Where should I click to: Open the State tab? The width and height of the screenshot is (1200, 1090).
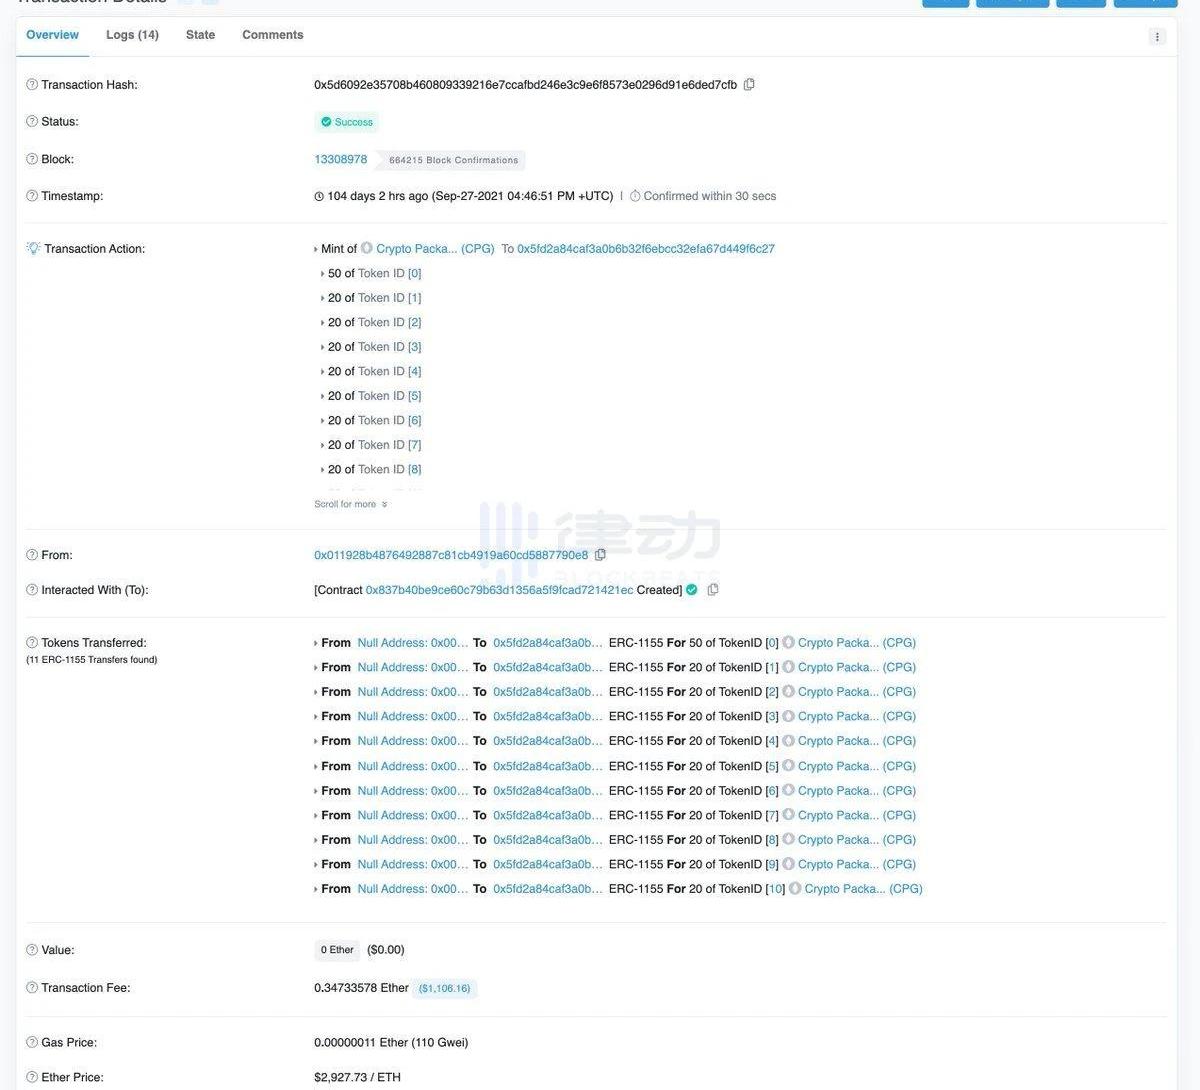pos(200,35)
